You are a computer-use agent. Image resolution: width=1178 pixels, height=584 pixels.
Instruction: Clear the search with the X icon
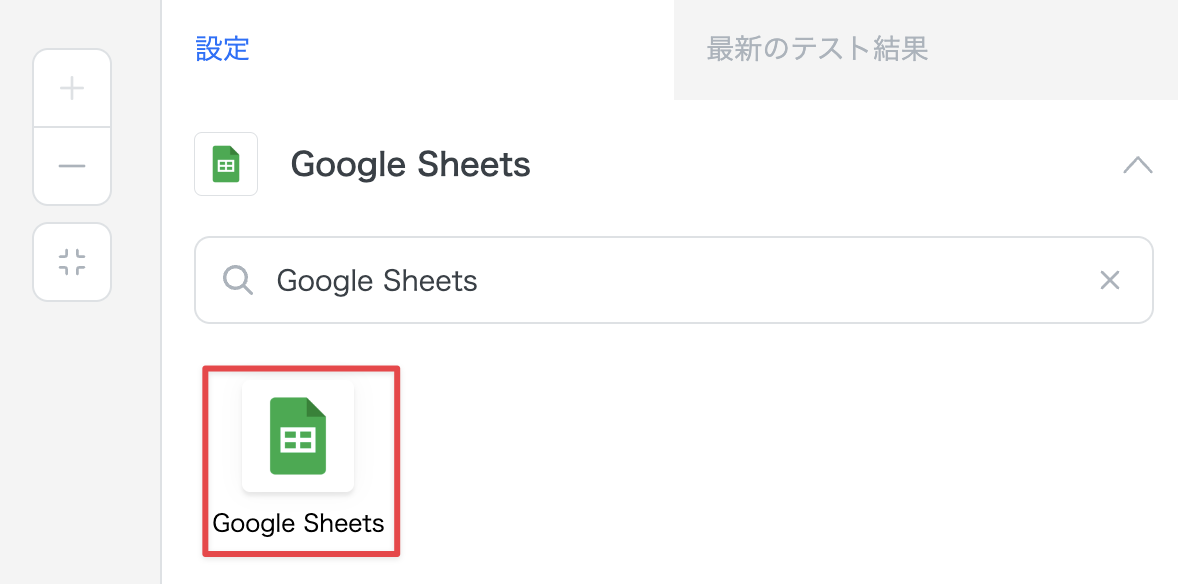[1109, 281]
